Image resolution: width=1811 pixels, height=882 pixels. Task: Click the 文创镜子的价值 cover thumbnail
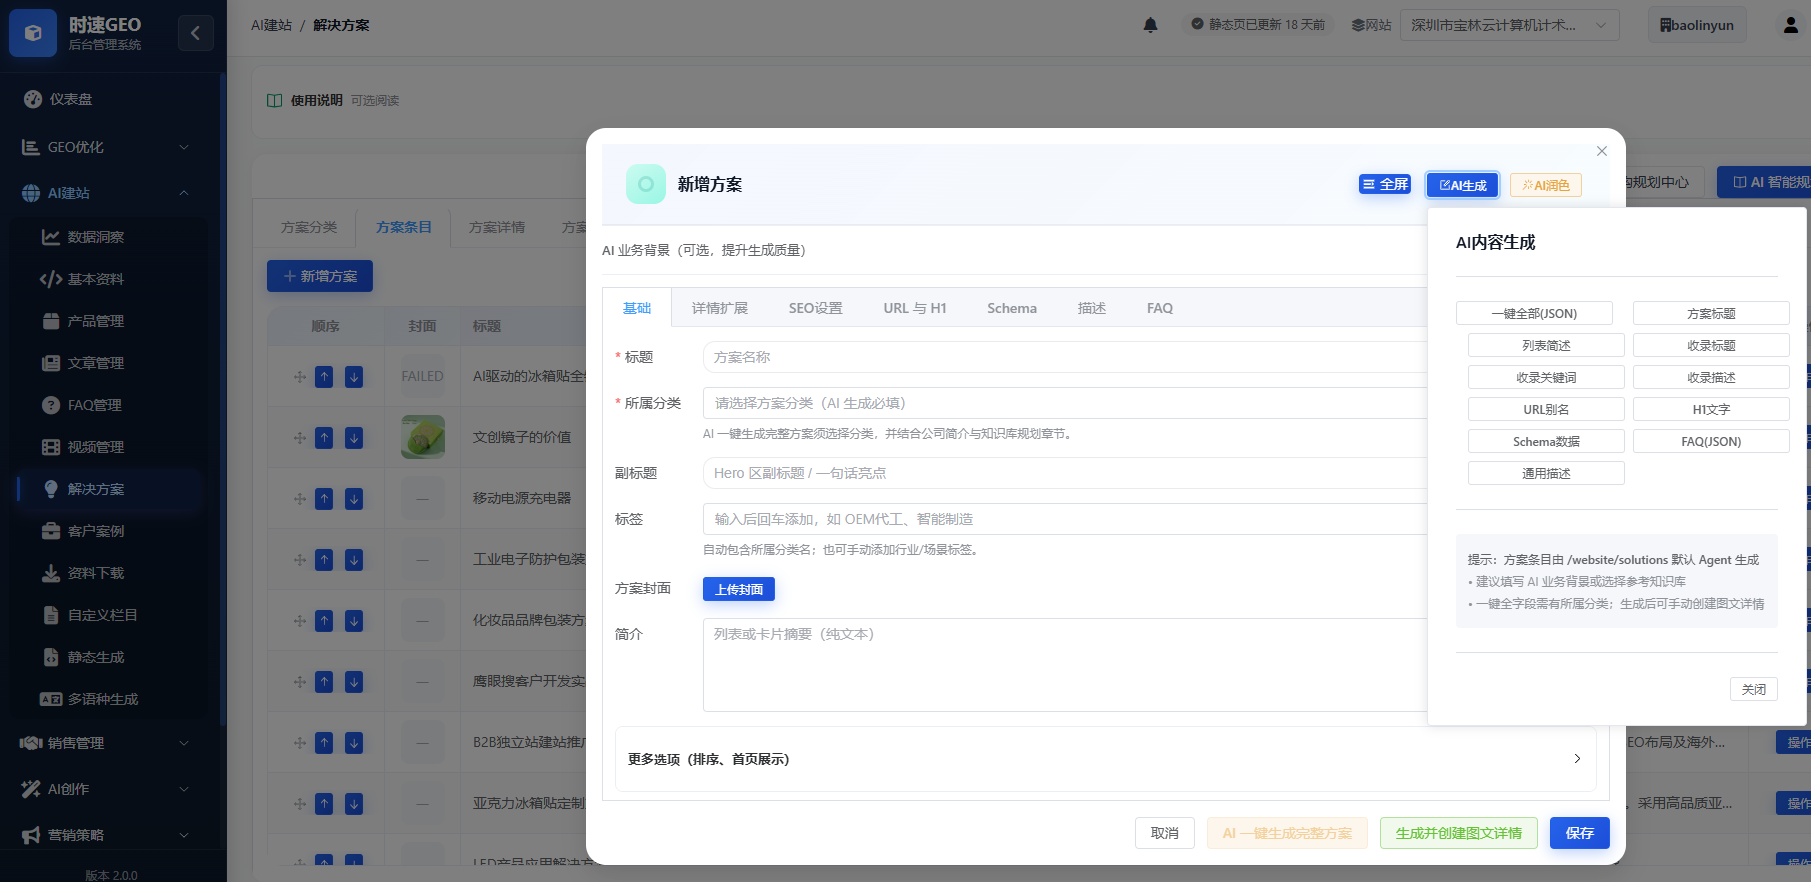pyautogui.click(x=423, y=437)
